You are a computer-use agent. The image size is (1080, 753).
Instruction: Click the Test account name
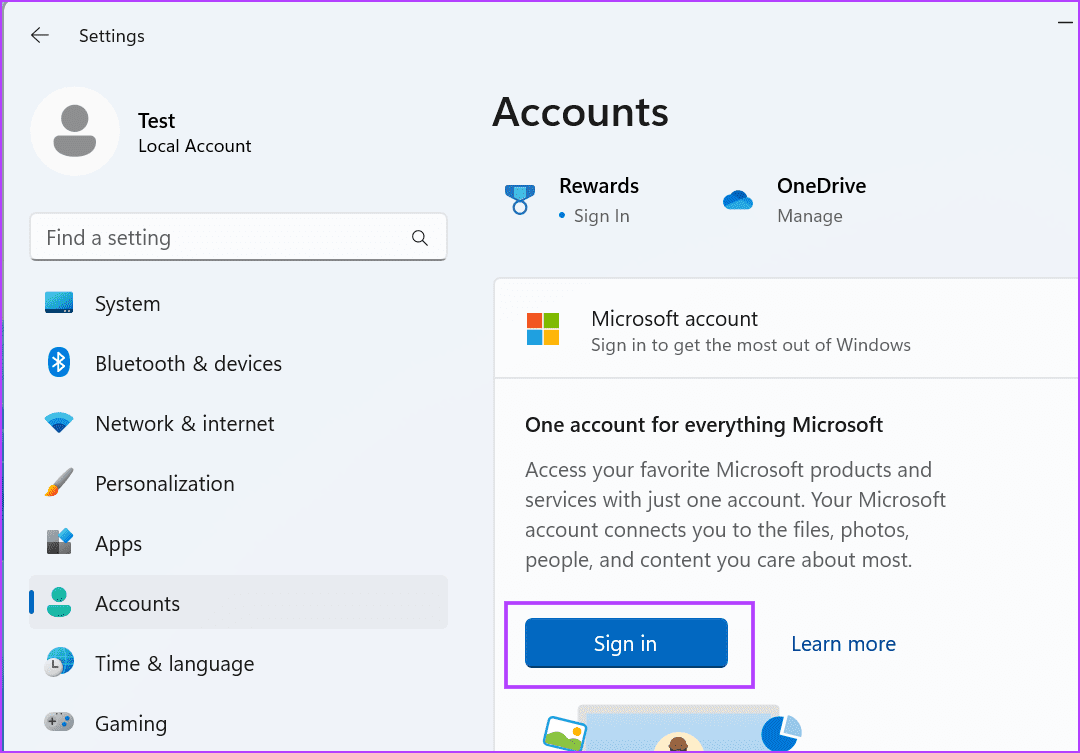pyautogui.click(x=156, y=121)
